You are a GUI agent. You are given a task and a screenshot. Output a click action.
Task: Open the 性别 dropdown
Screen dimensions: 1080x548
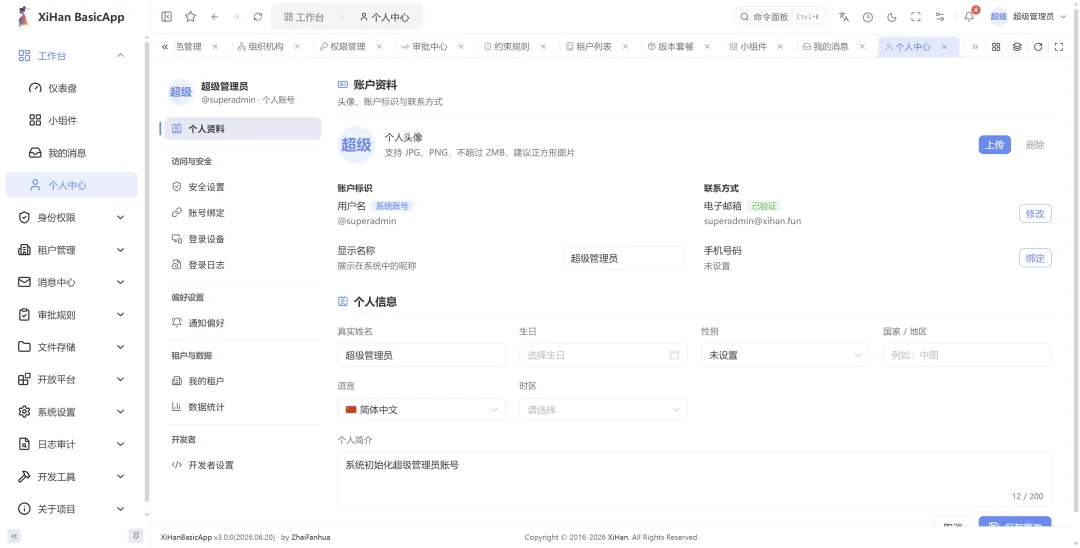point(785,355)
